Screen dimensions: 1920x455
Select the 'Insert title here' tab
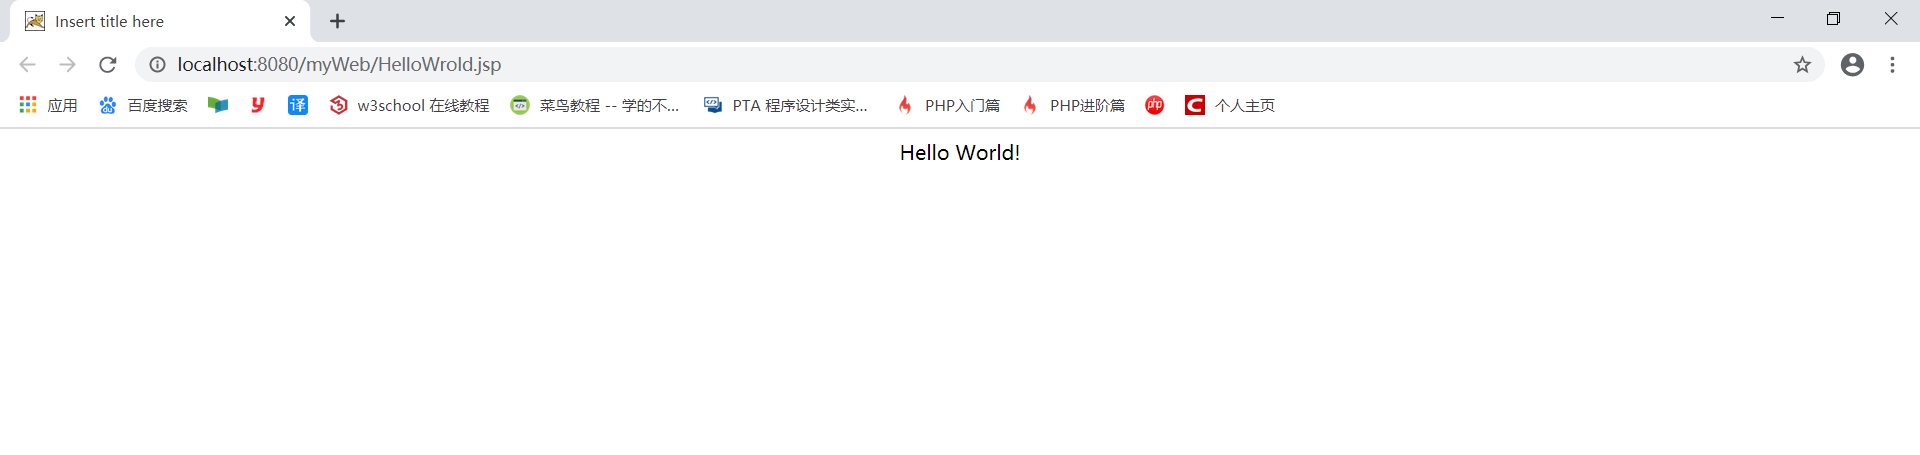pos(160,21)
